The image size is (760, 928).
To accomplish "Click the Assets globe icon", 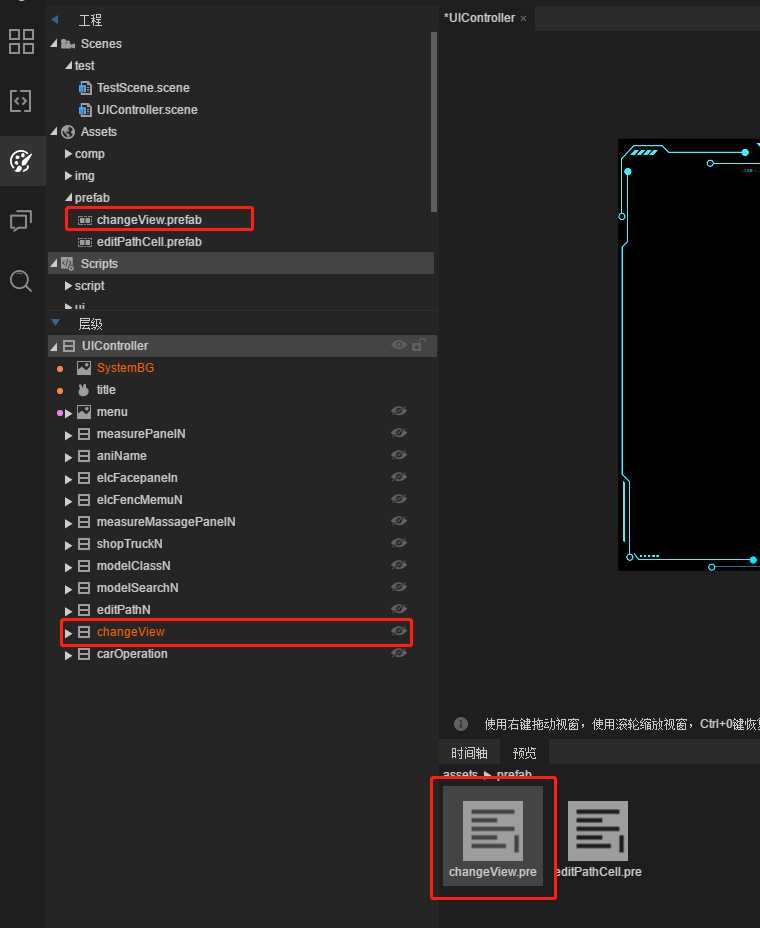I will coord(68,132).
